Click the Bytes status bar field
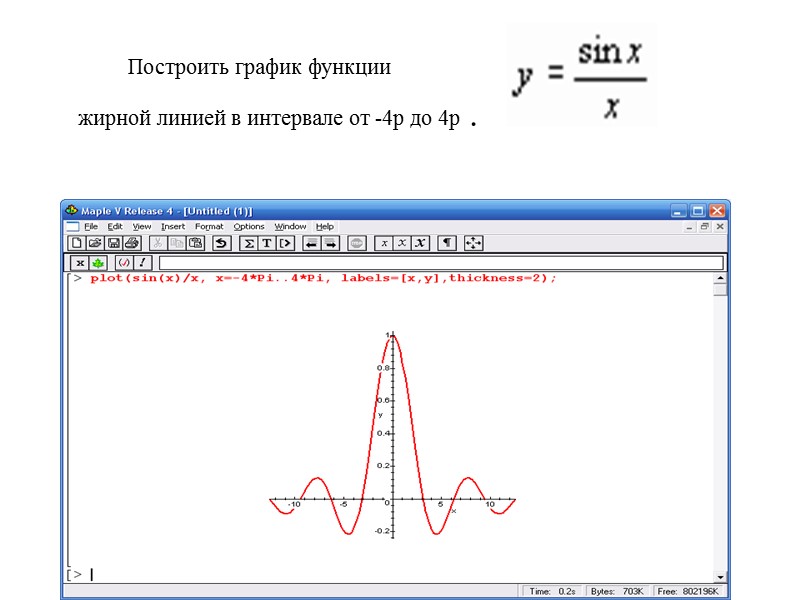This screenshot has height=600, width=800. coord(617,591)
